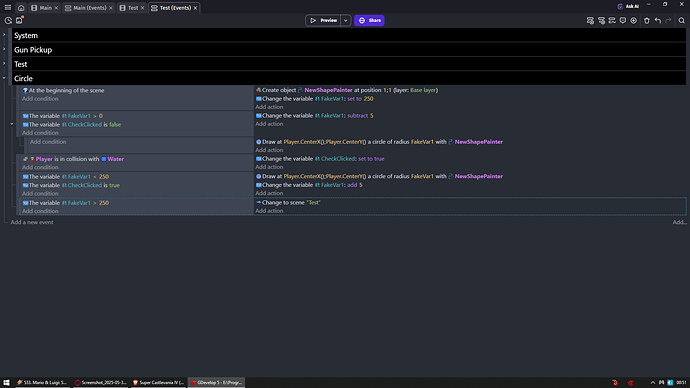The height and width of the screenshot is (388, 690).
Task: Start the game Preview
Action: (323, 20)
